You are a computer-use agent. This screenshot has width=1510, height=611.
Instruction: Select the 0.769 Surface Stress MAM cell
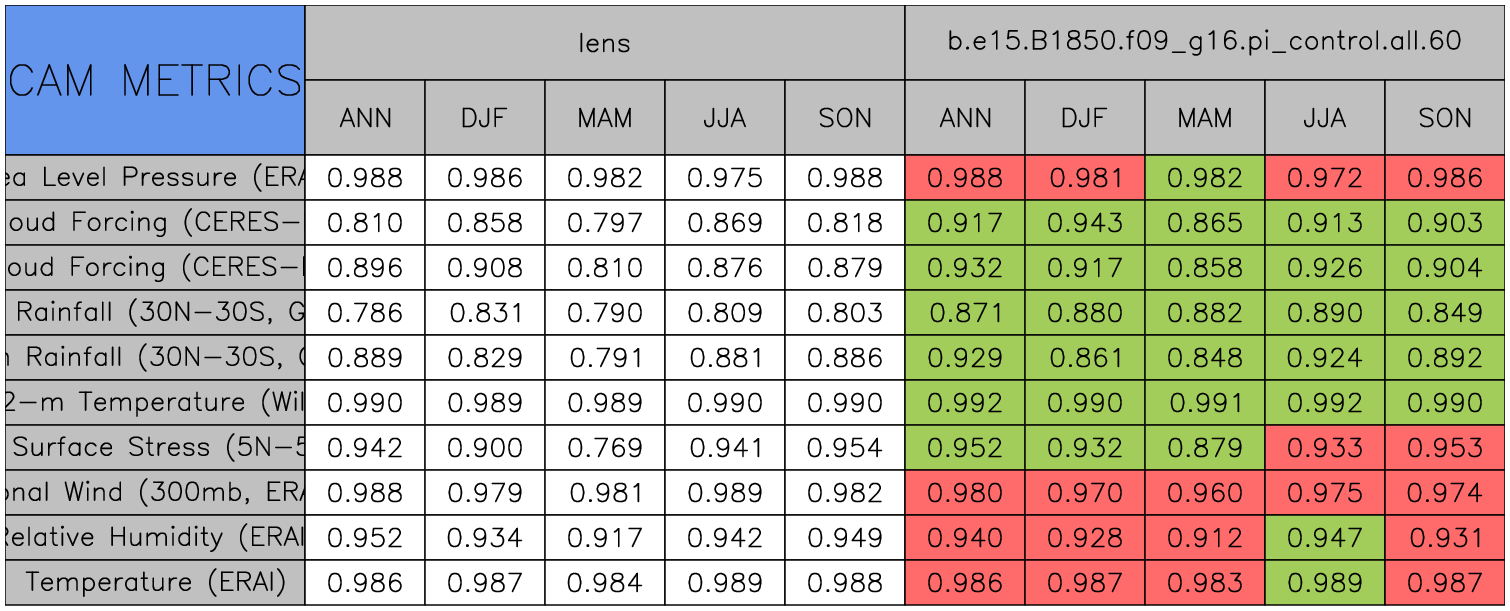(x=605, y=448)
